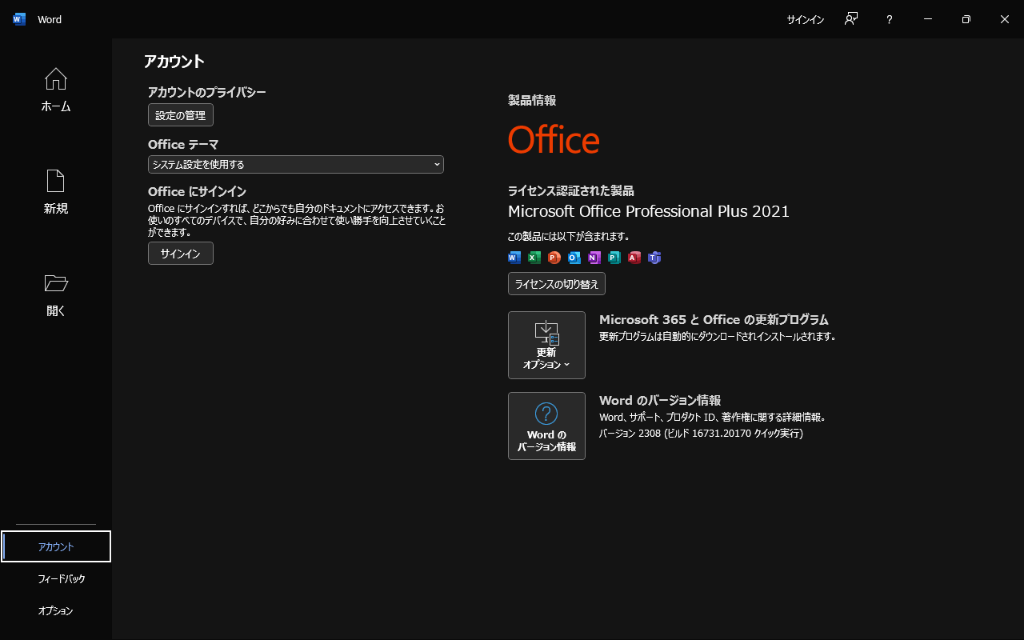The image size is (1024, 640).
Task: Click Microsoft Office Professional Plus 2021 text
Action: [x=648, y=212]
